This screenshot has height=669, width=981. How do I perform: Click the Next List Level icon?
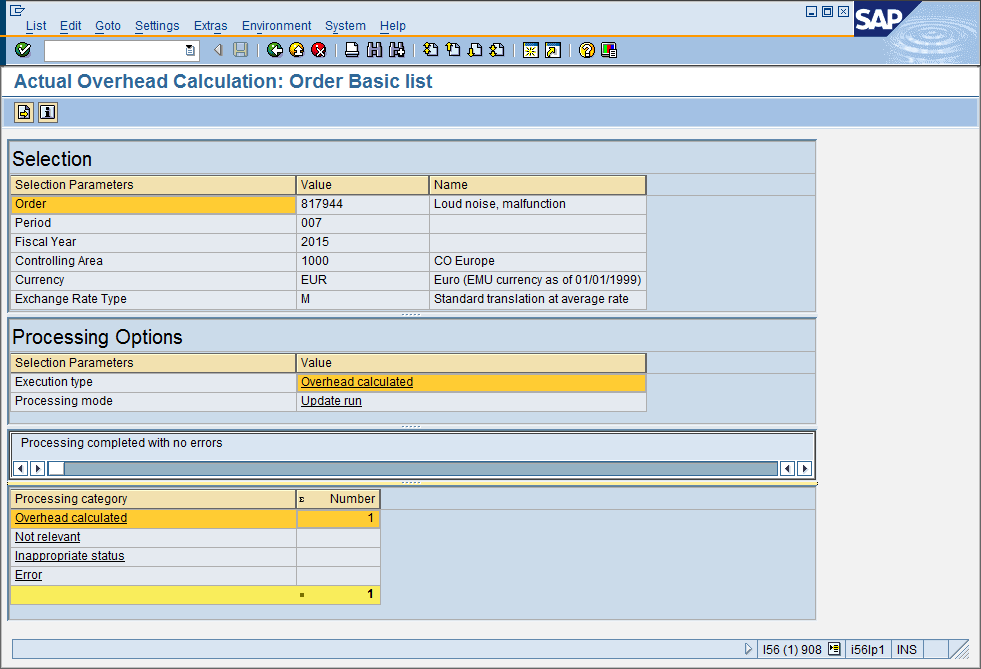[24, 113]
